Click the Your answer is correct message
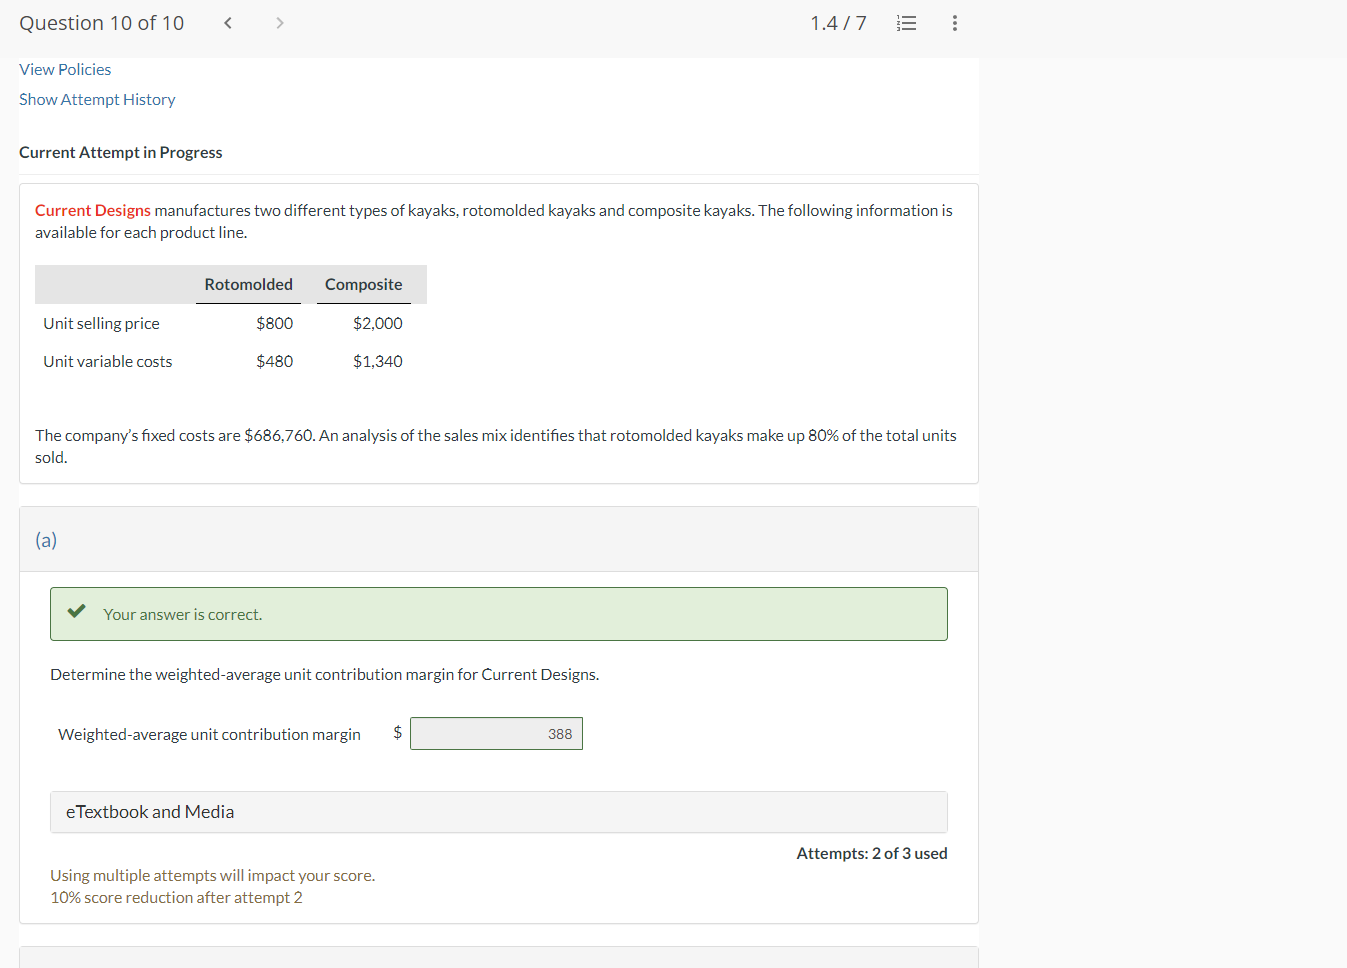 point(183,614)
